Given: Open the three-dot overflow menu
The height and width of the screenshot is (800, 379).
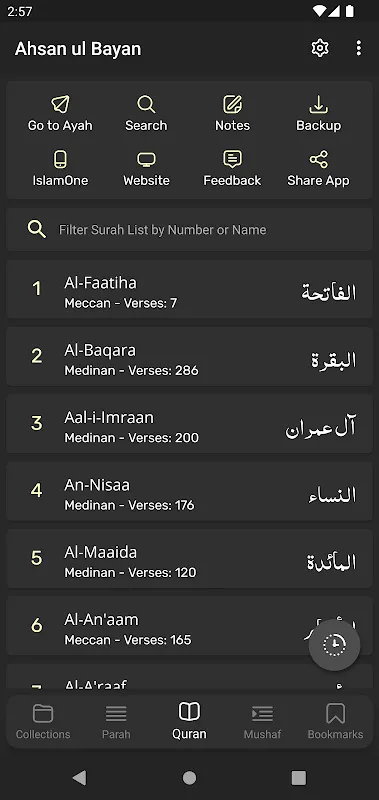Looking at the screenshot, I should coord(359,48).
